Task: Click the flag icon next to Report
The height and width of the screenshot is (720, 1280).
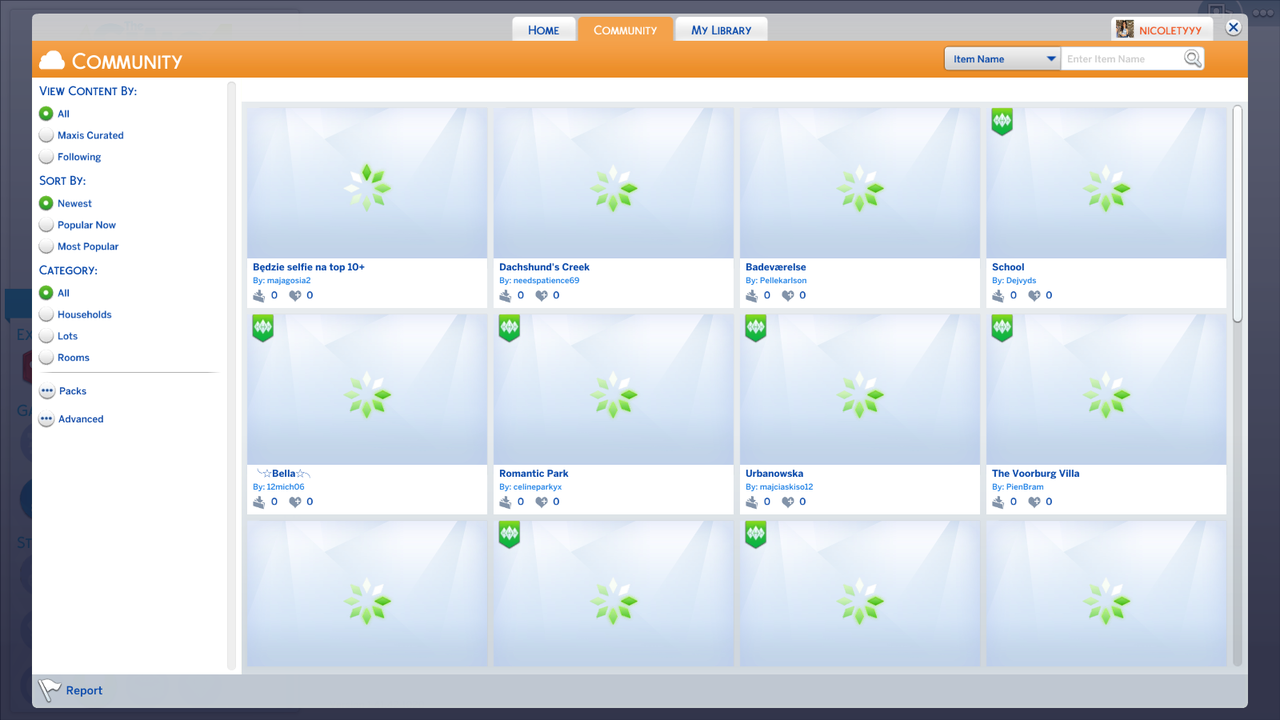Action: point(47,689)
